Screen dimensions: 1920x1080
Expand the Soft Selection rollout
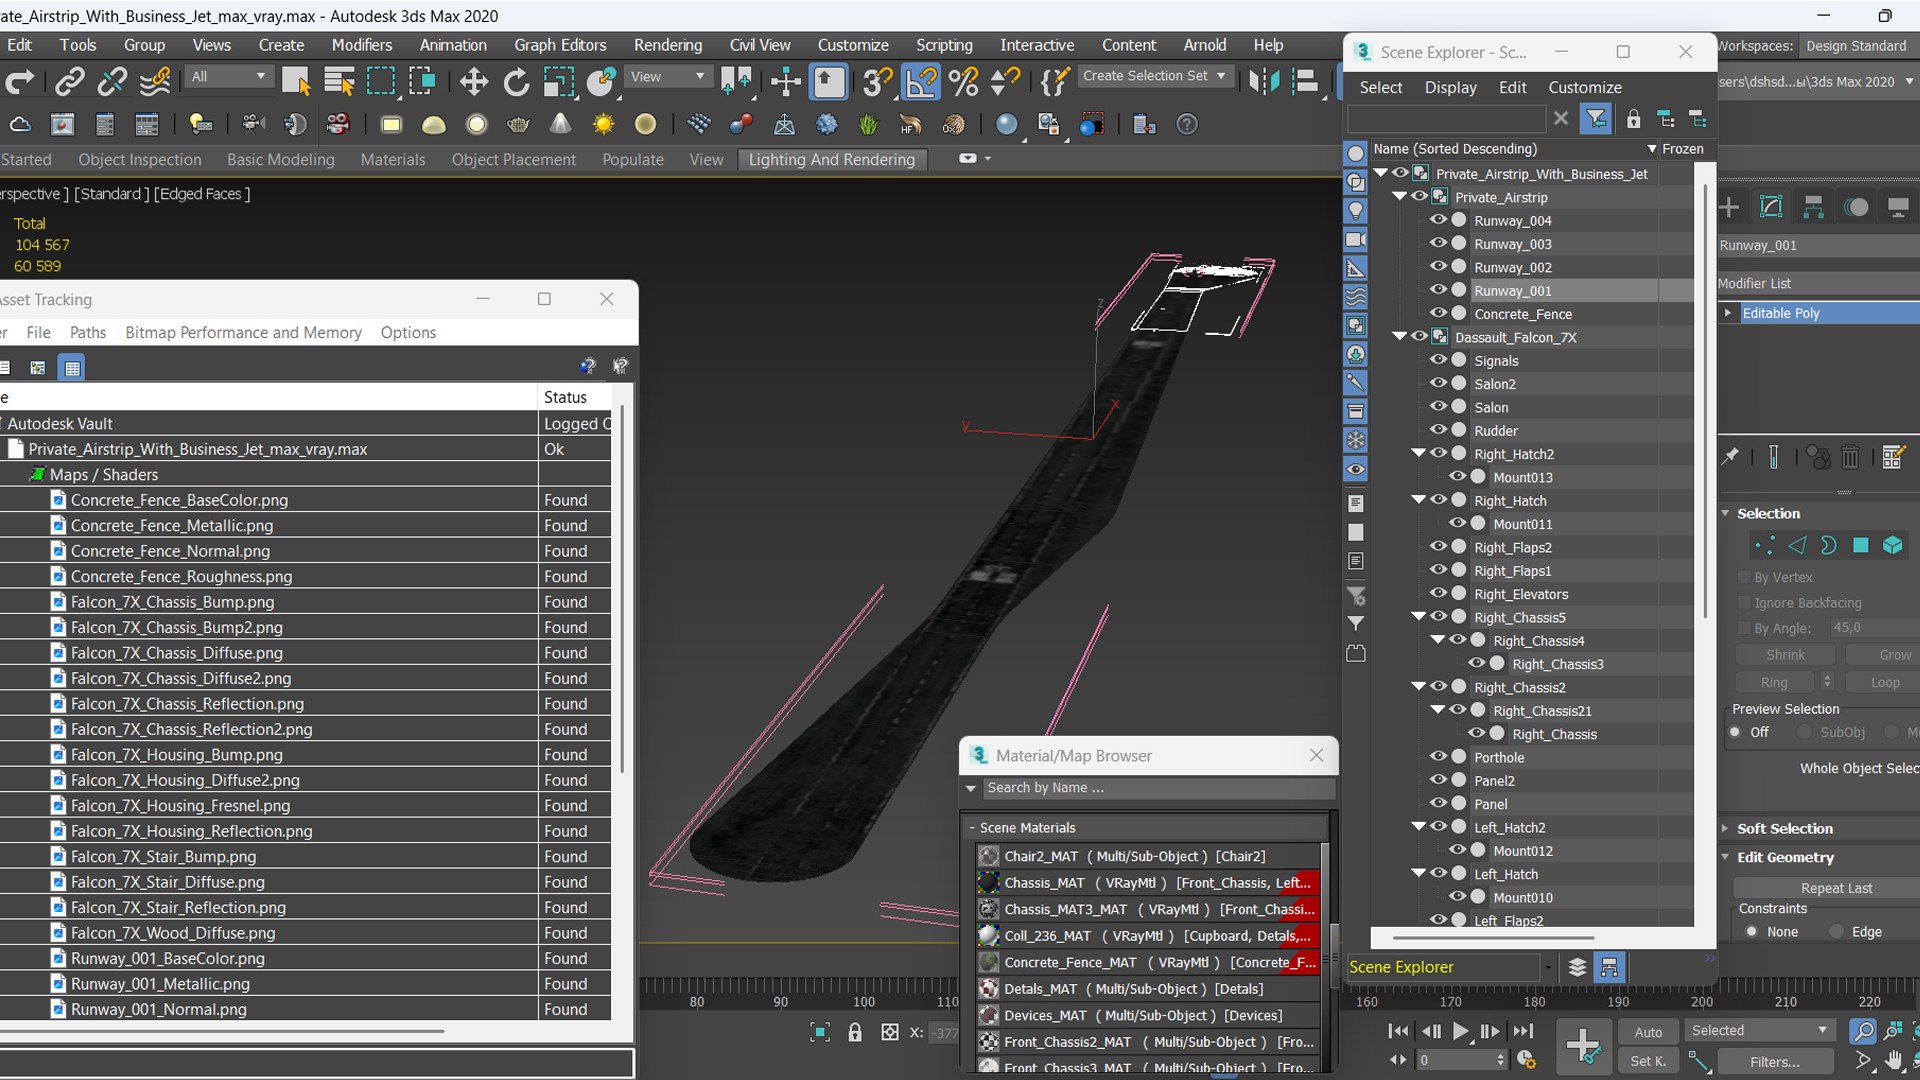pyautogui.click(x=1784, y=829)
